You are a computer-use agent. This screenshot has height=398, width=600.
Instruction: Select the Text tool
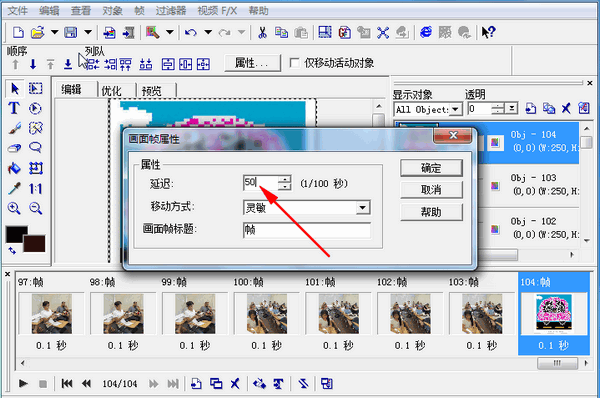[x=14, y=108]
